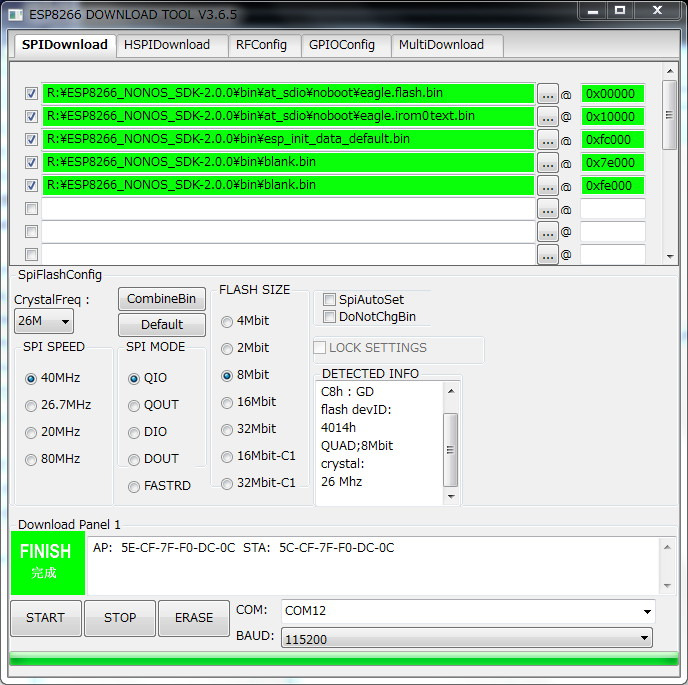Click the file list scroll down arrow
688x685 pixels.
tap(670, 257)
